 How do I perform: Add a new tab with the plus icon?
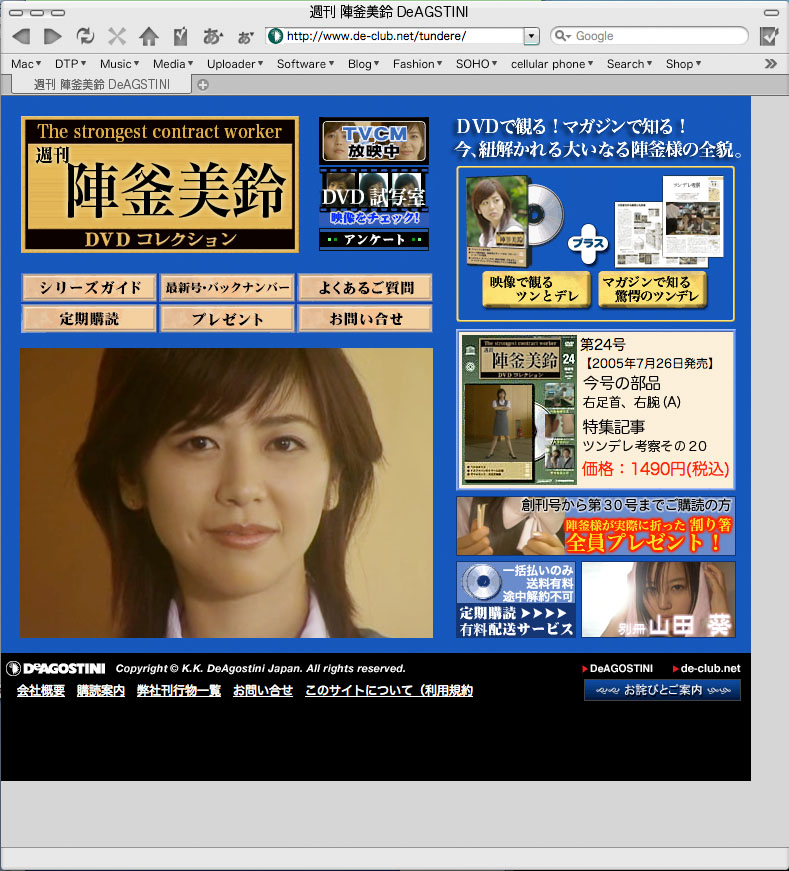203,85
